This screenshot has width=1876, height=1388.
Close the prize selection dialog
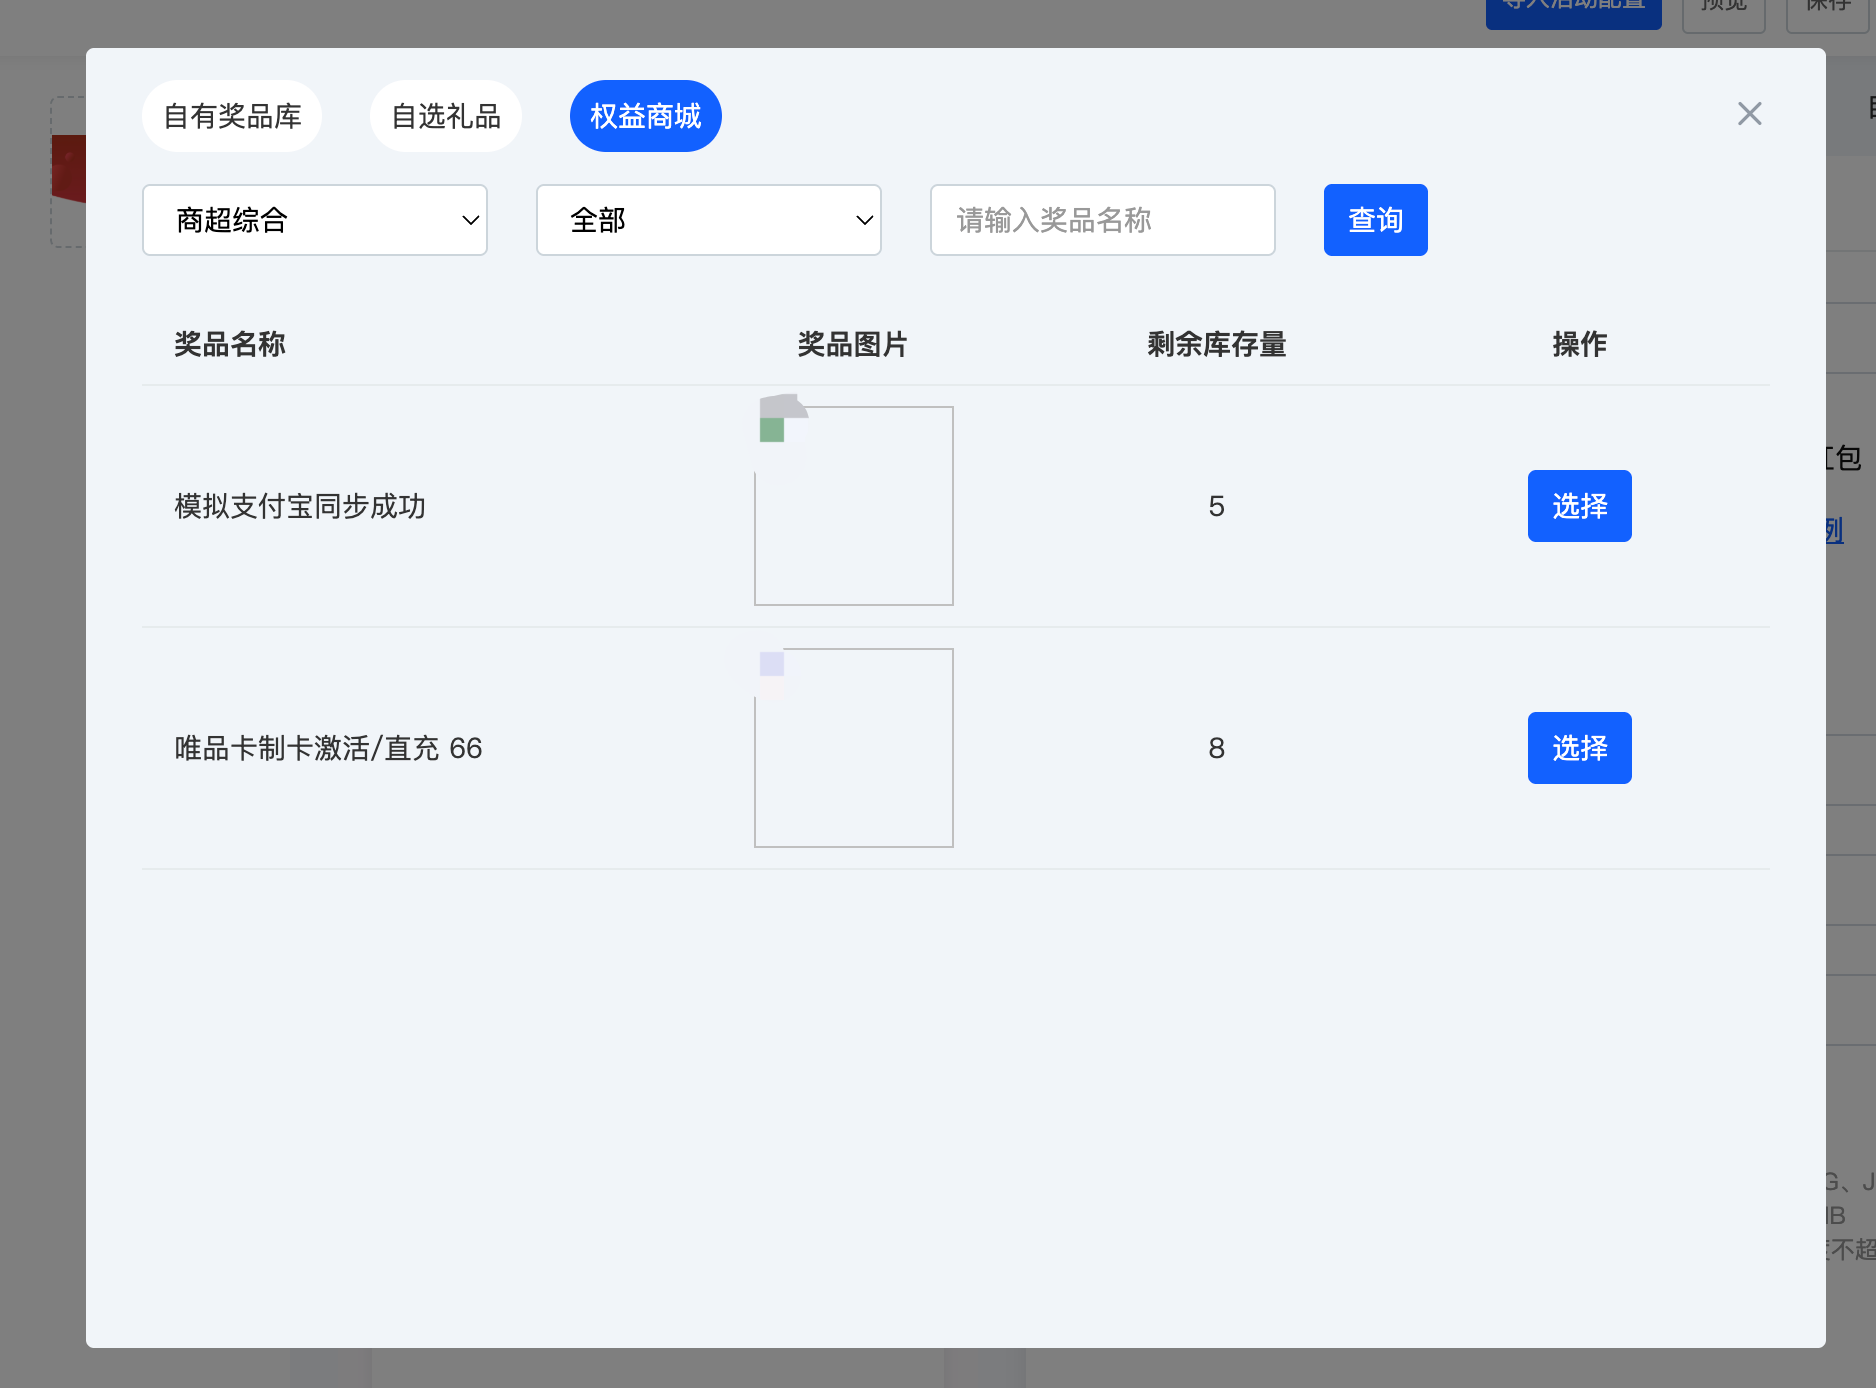tap(1749, 114)
